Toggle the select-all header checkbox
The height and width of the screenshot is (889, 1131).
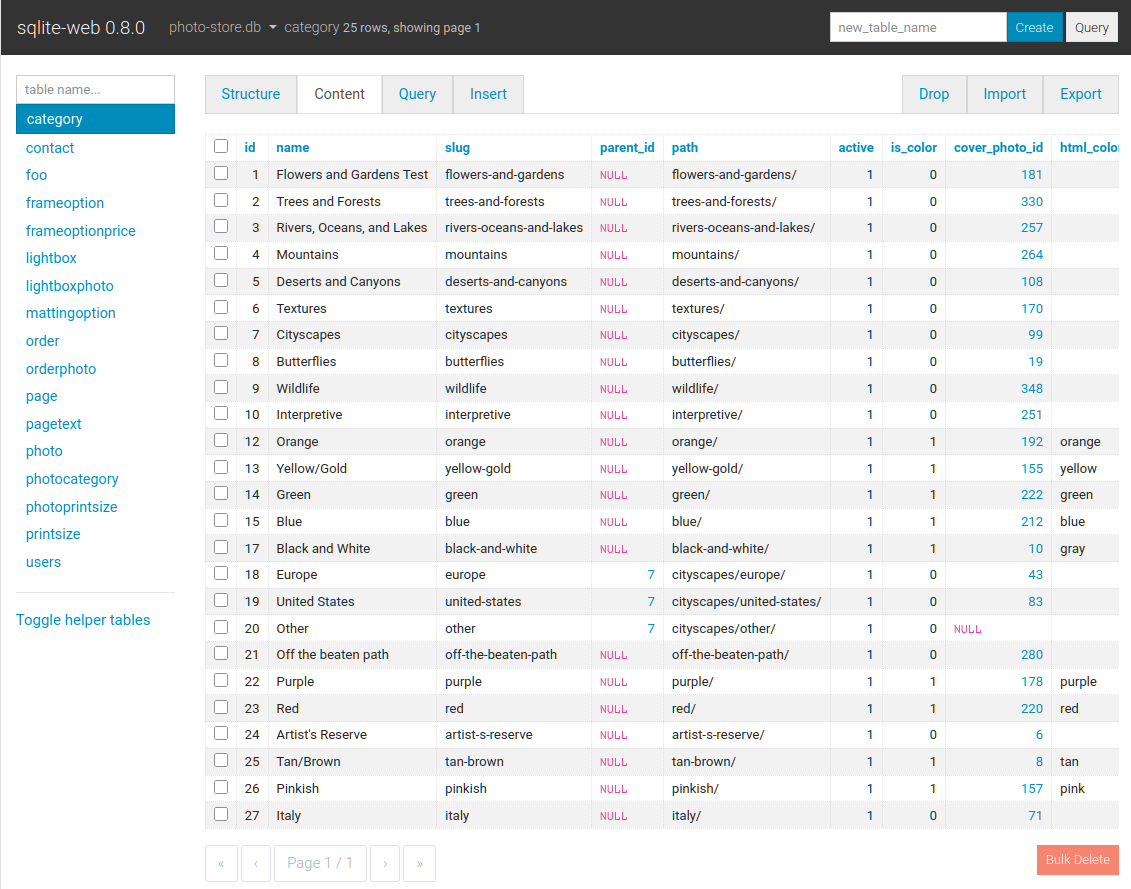221,146
